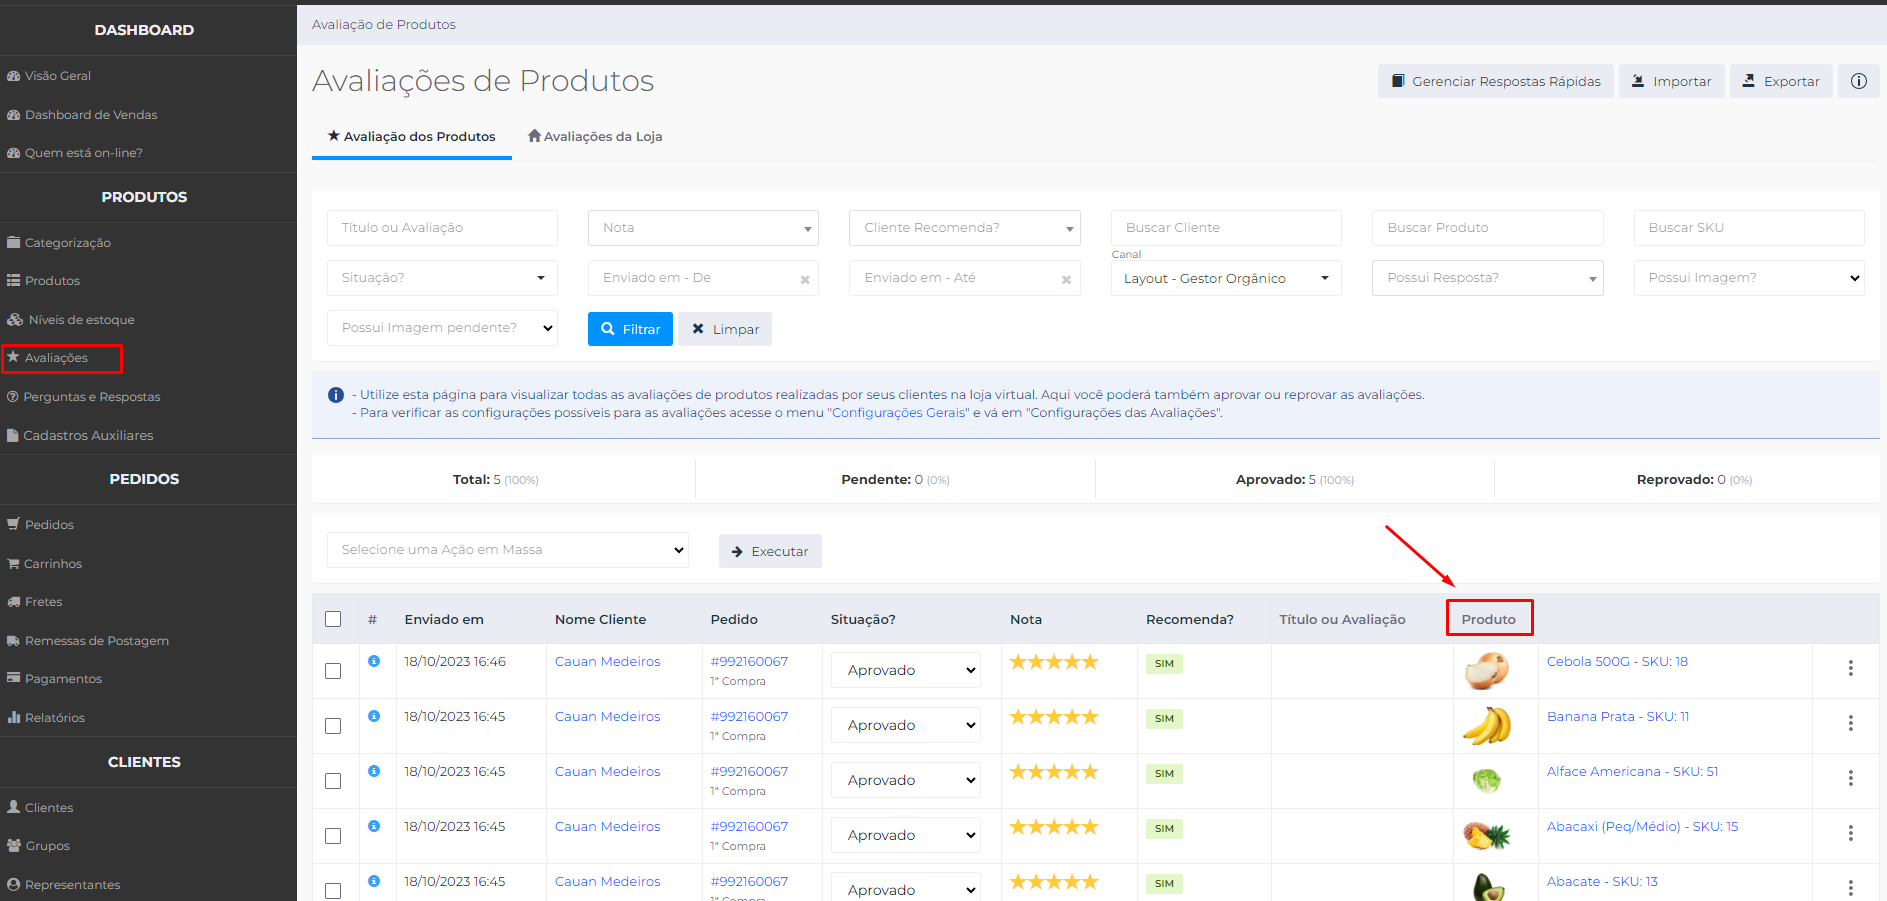Click the info icon beside 18/10/2023 16:46 row

coord(374,661)
